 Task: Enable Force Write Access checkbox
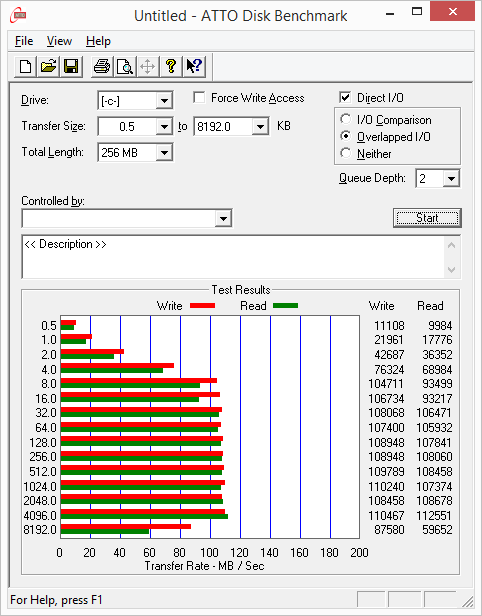coord(199,97)
